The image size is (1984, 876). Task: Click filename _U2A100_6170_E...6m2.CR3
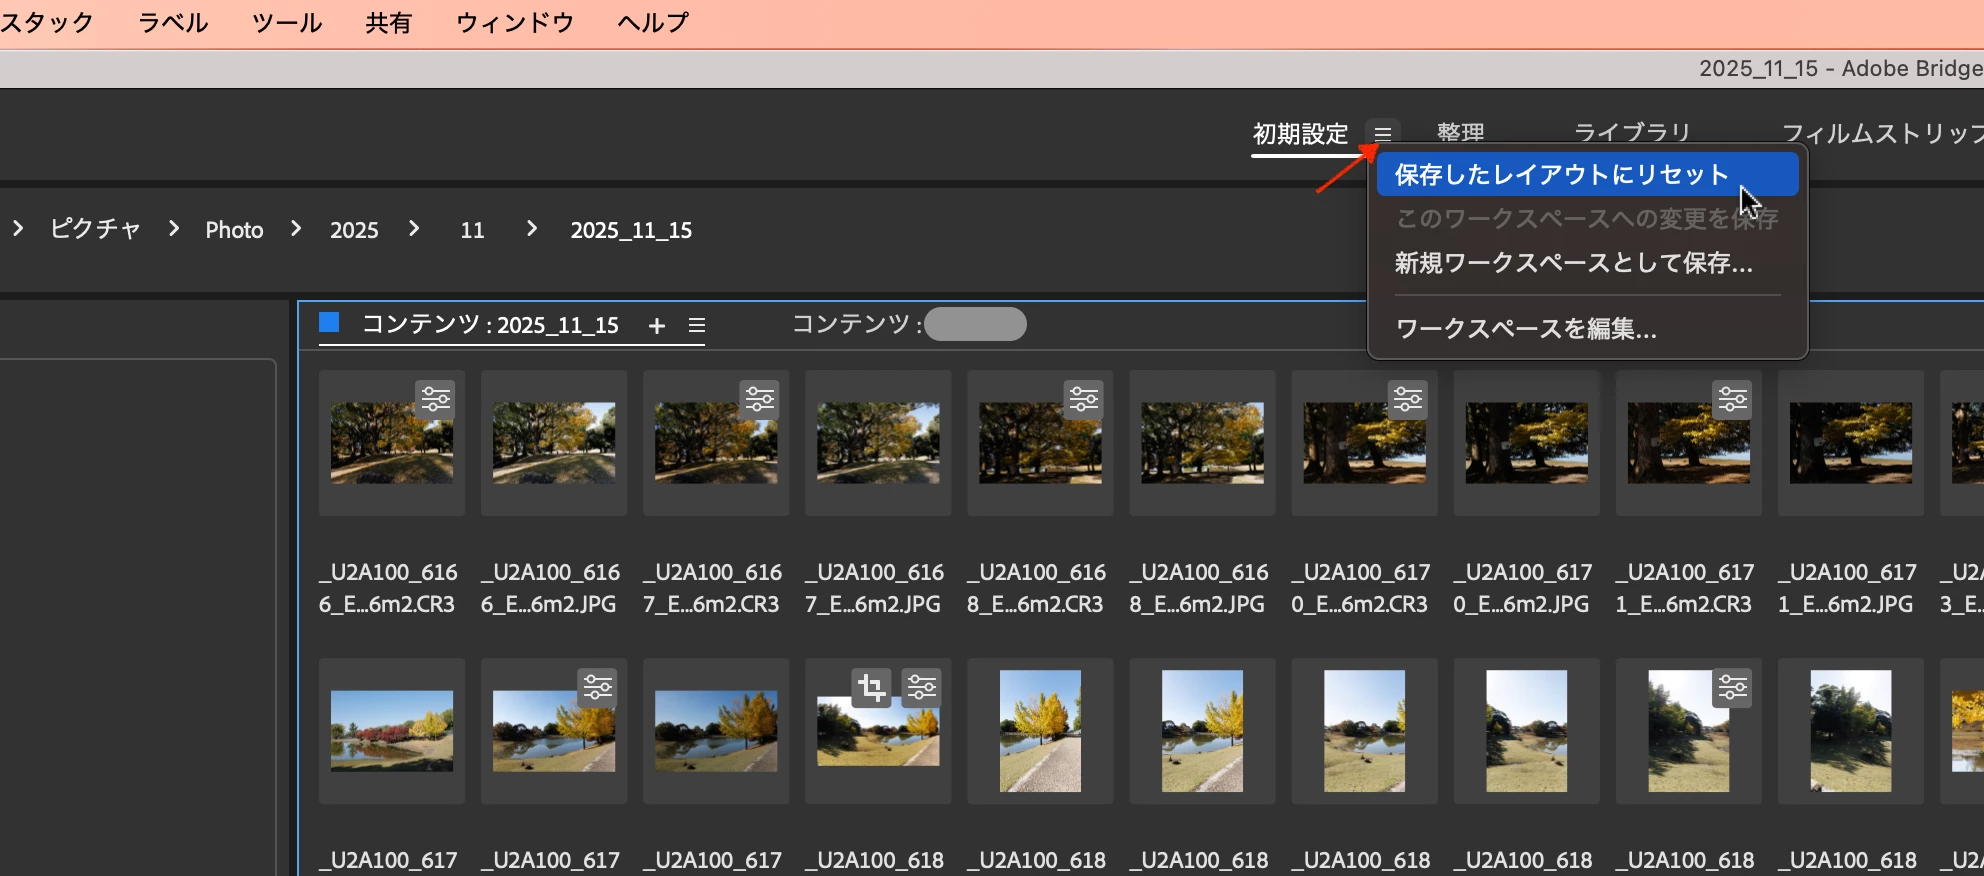coord(1359,588)
